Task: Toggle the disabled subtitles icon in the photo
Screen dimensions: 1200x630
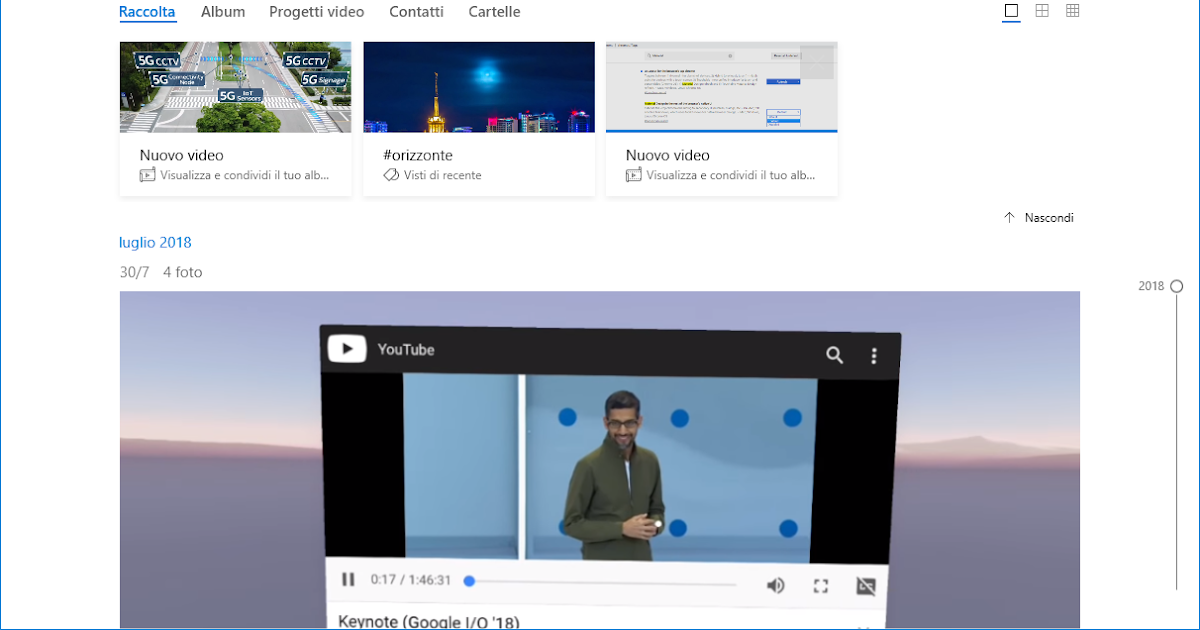Action: [x=865, y=586]
